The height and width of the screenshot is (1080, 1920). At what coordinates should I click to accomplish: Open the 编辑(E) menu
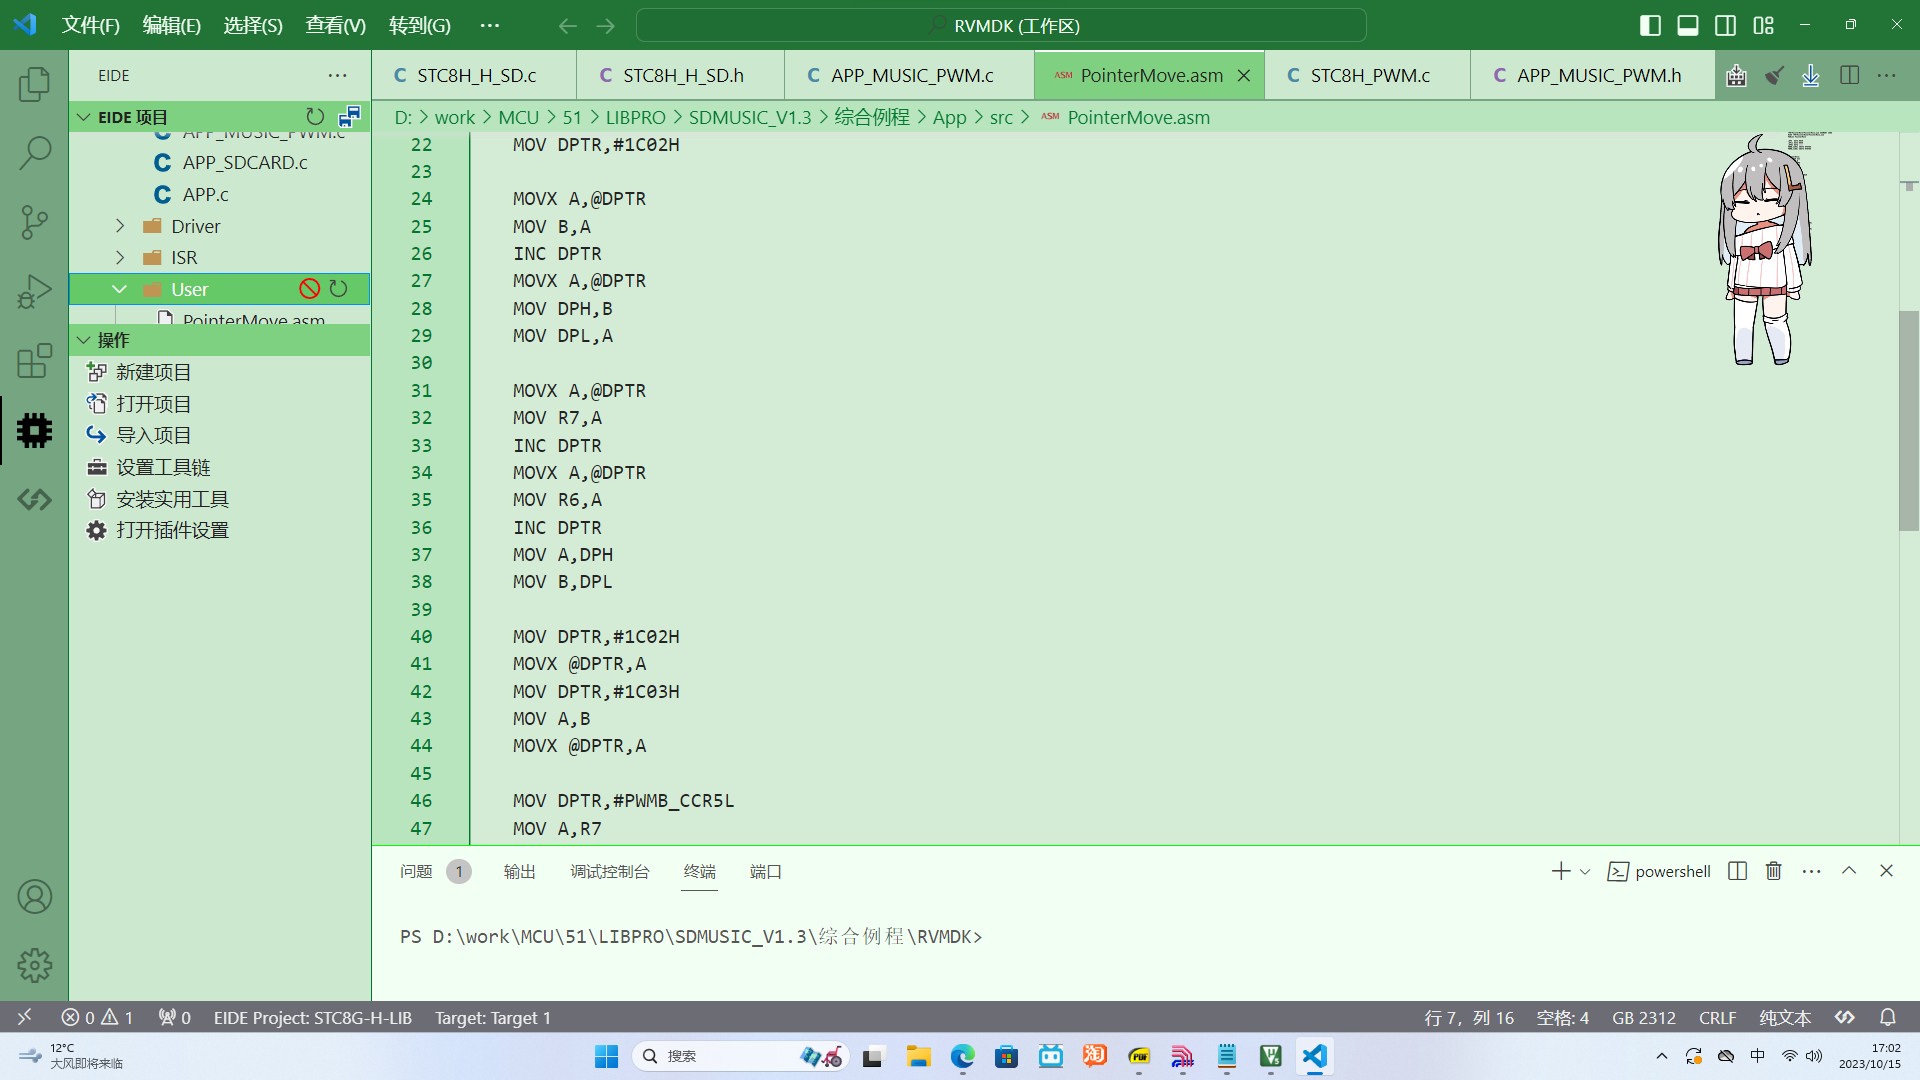172,25
